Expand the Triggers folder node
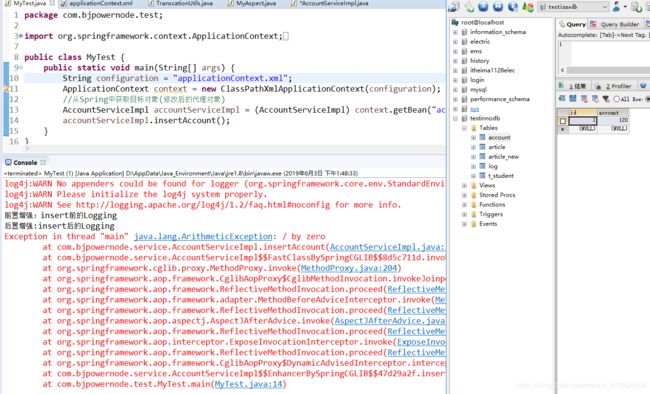This screenshot has height=394, width=650. (464, 214)
